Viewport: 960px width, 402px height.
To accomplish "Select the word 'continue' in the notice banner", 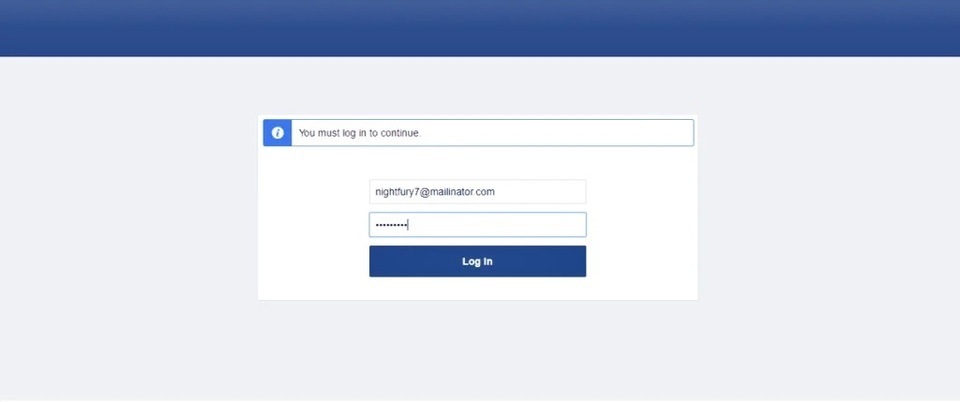I will tap(400, 133).
